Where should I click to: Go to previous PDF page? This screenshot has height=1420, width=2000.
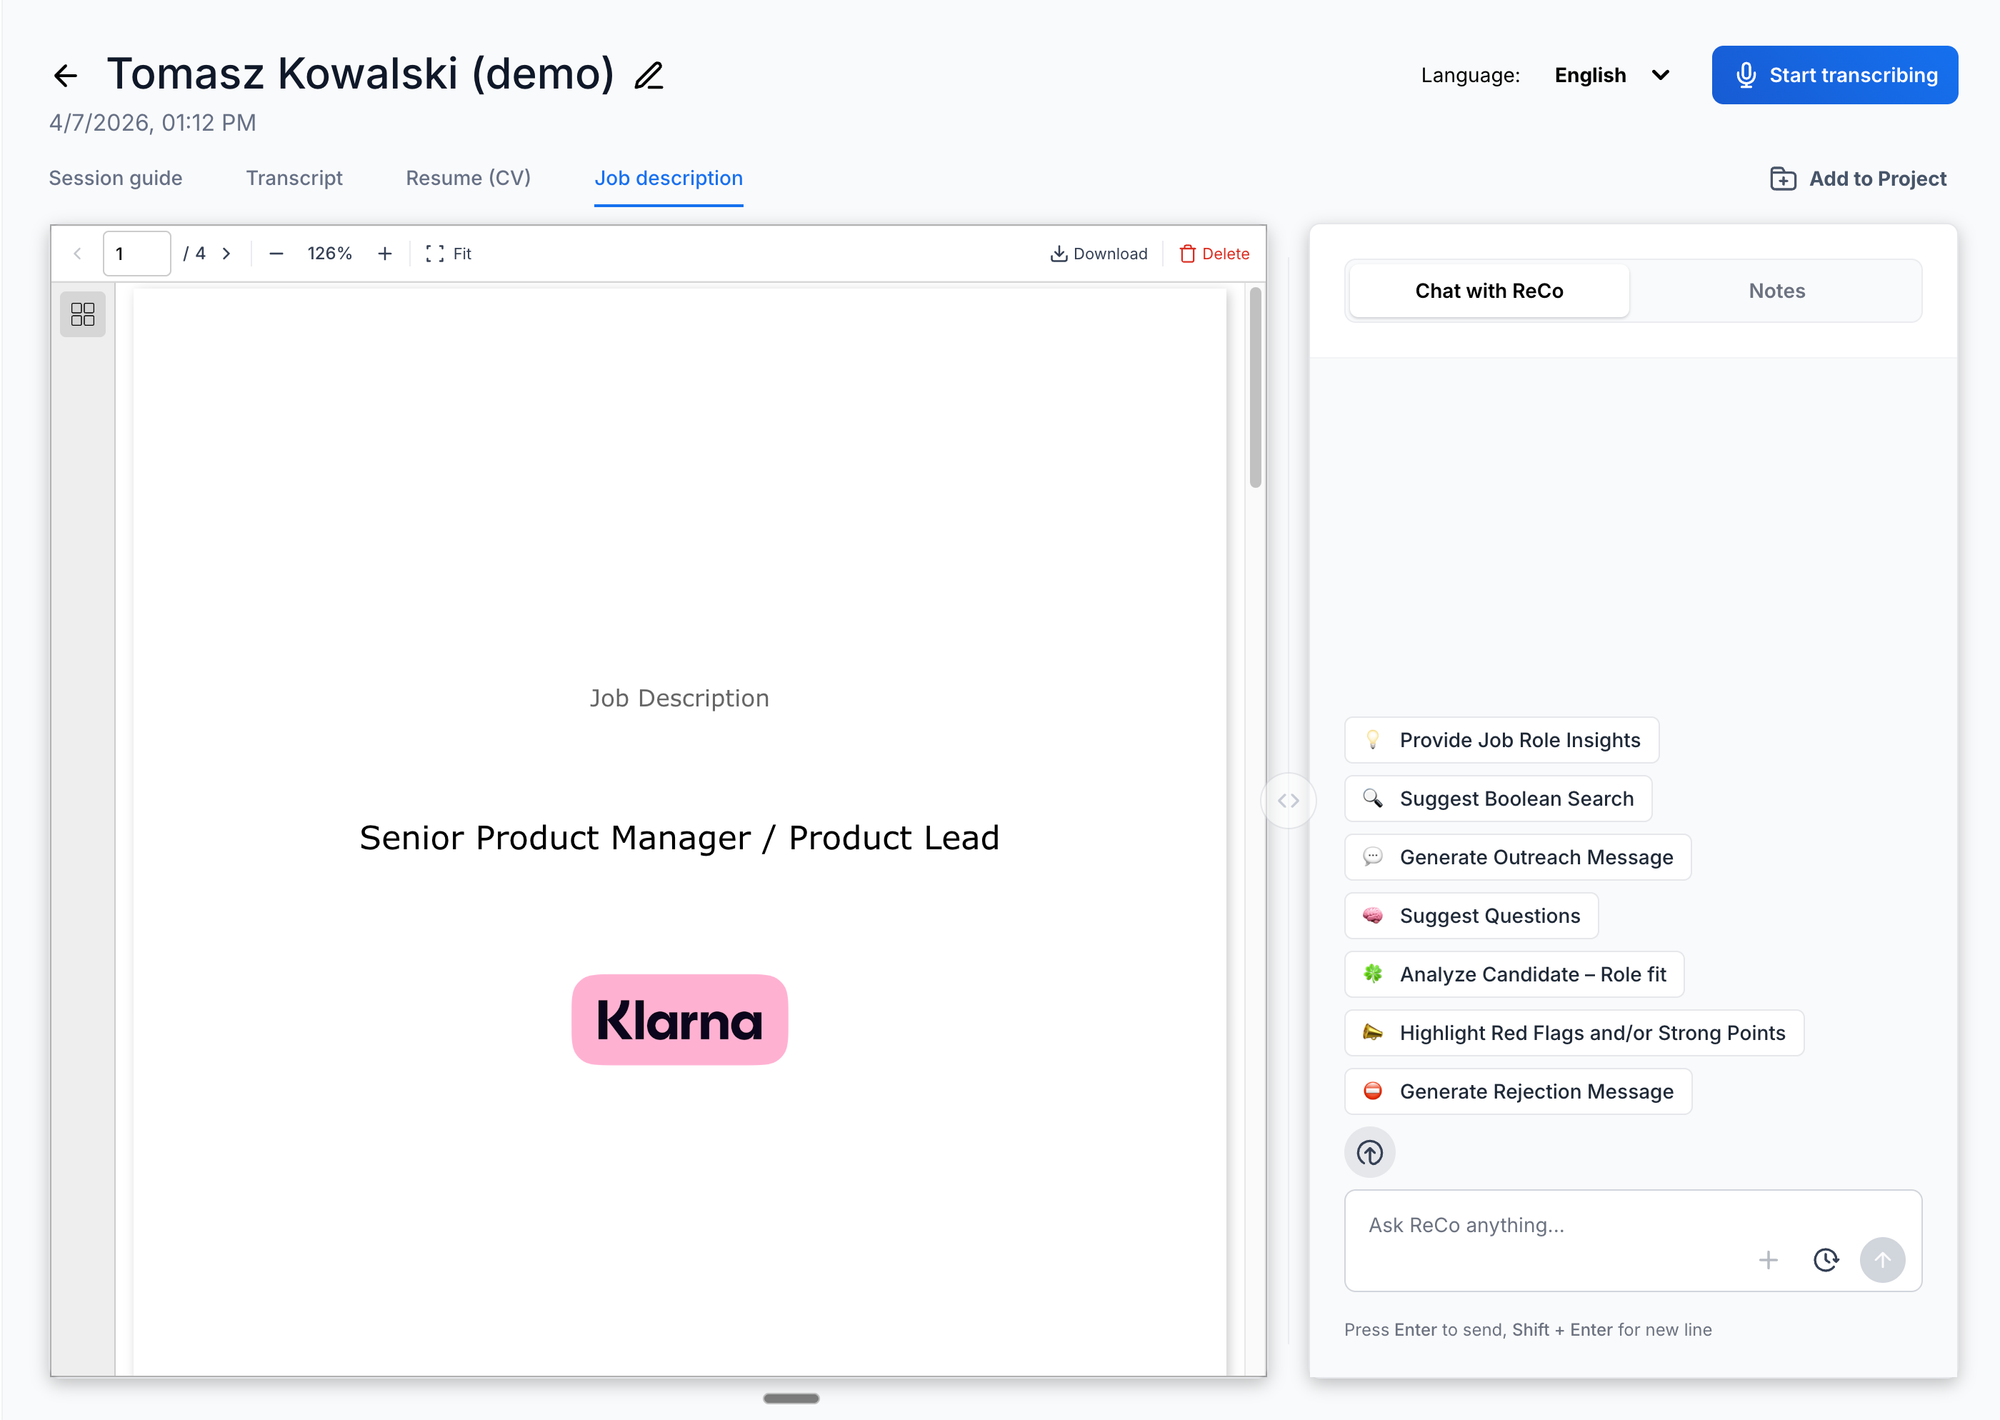77,254
